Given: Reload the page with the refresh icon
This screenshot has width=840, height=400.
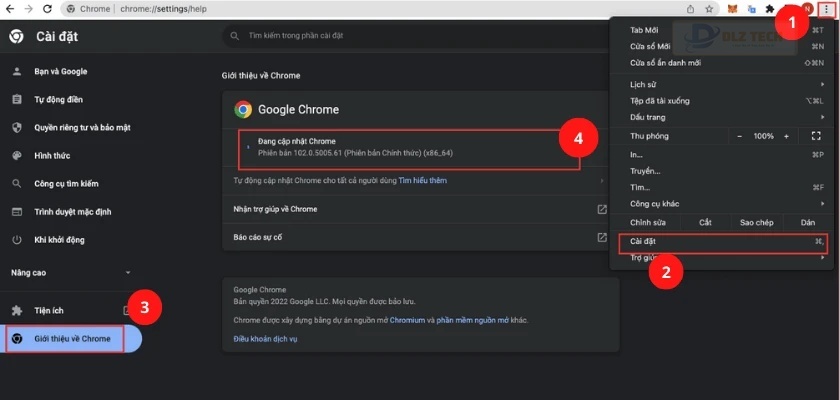Looking at the screenshot, I should 47,9.
